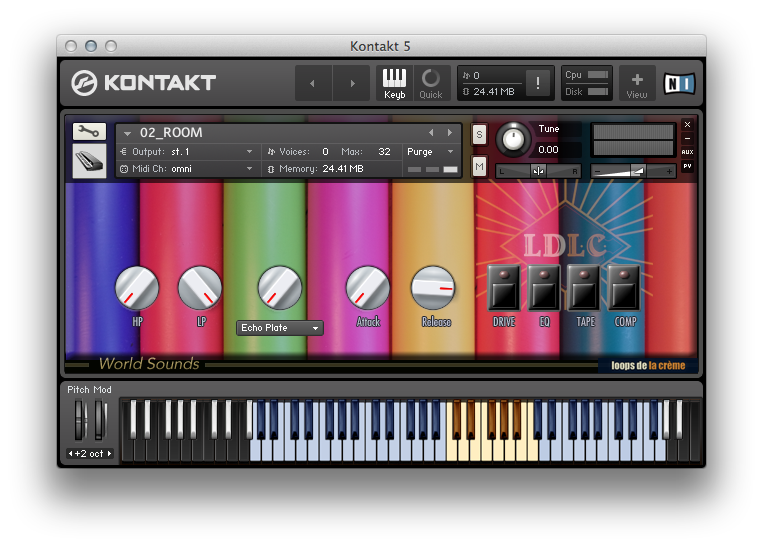The width and height of the screenshot is (763, 547).
Task: Minimize instrument header with minus button
Action: point(688,138)
